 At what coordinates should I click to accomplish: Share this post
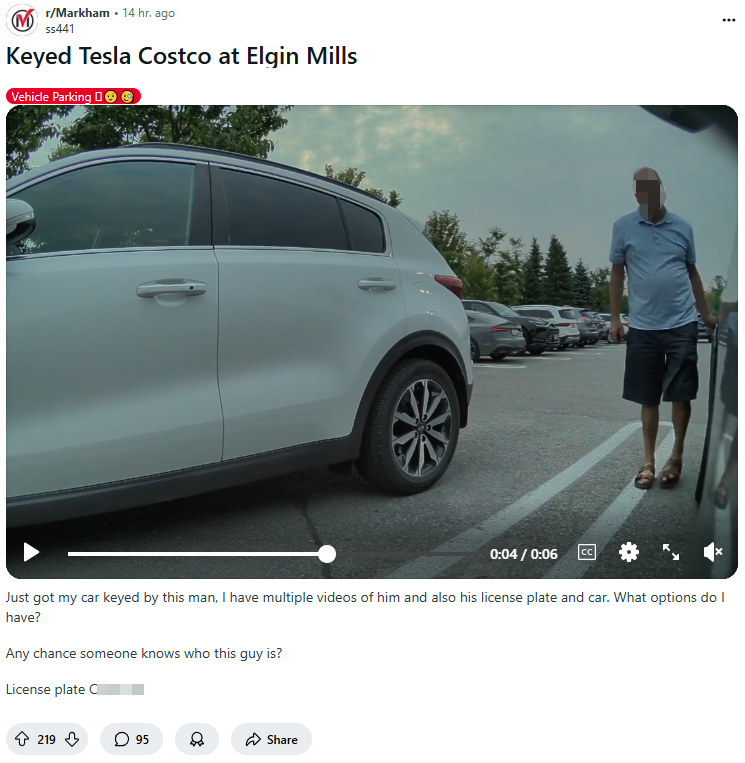tap(271, 739)
